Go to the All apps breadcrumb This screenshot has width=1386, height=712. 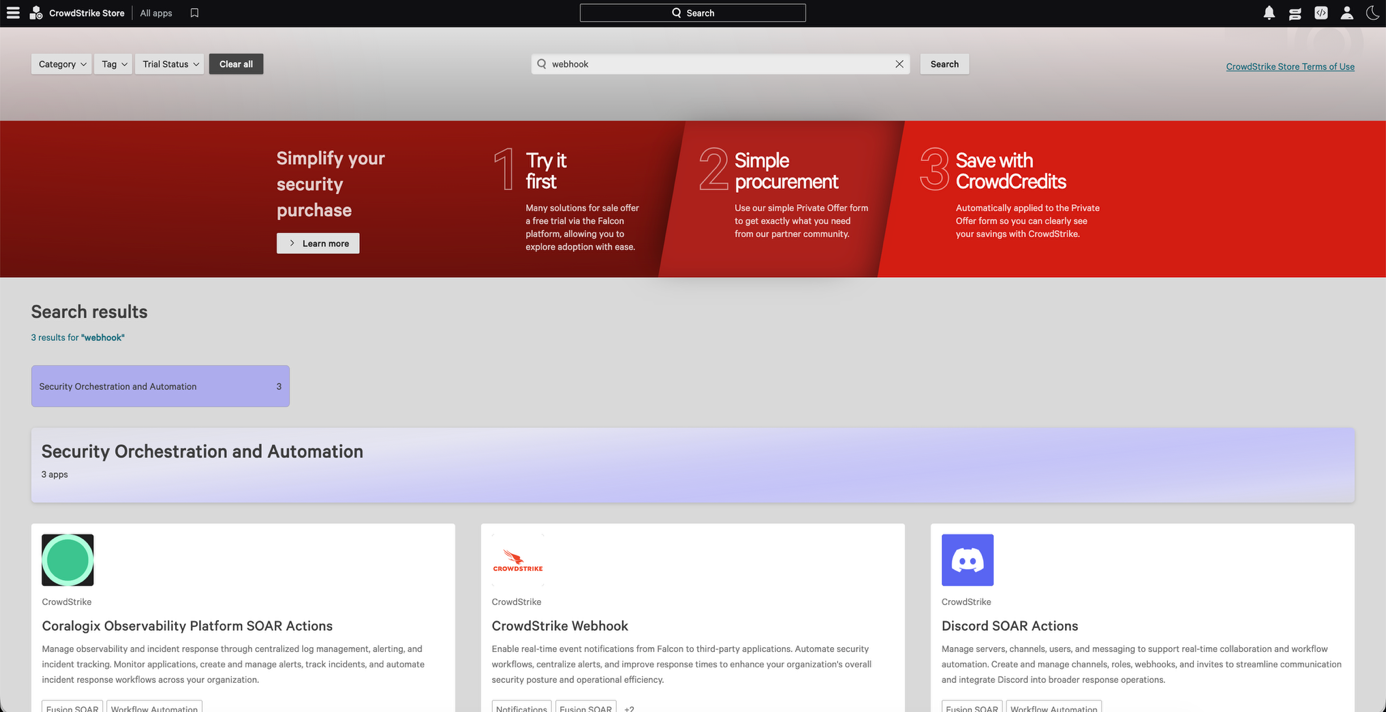(x=156, y=13)
